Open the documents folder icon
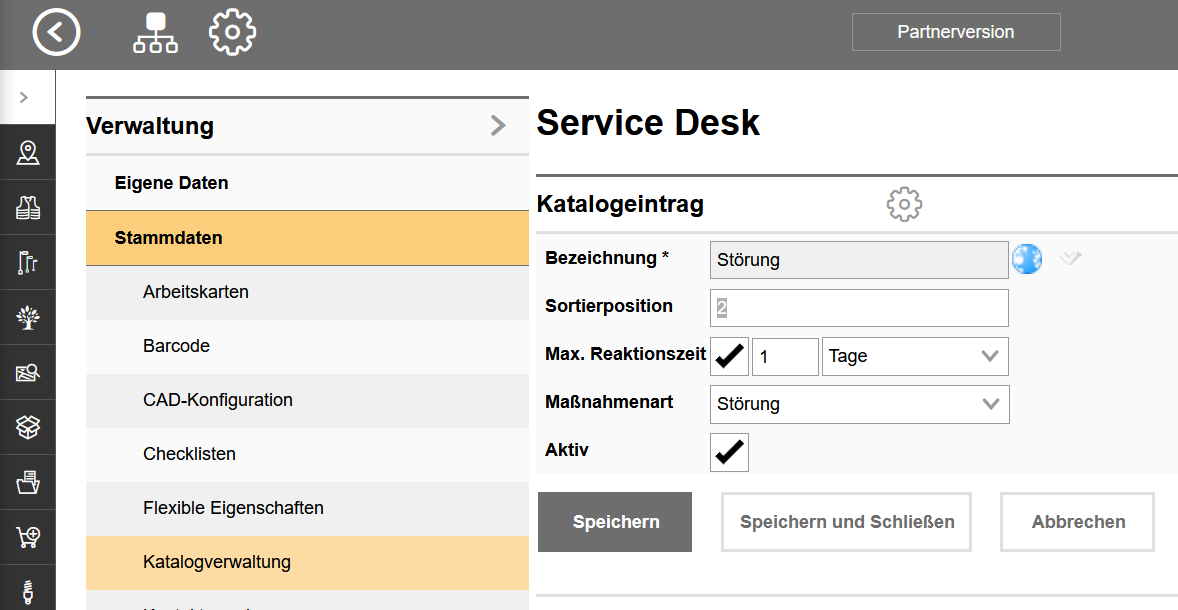The height and width of the screenshot is (610, 1178). (x=28, y=482)
